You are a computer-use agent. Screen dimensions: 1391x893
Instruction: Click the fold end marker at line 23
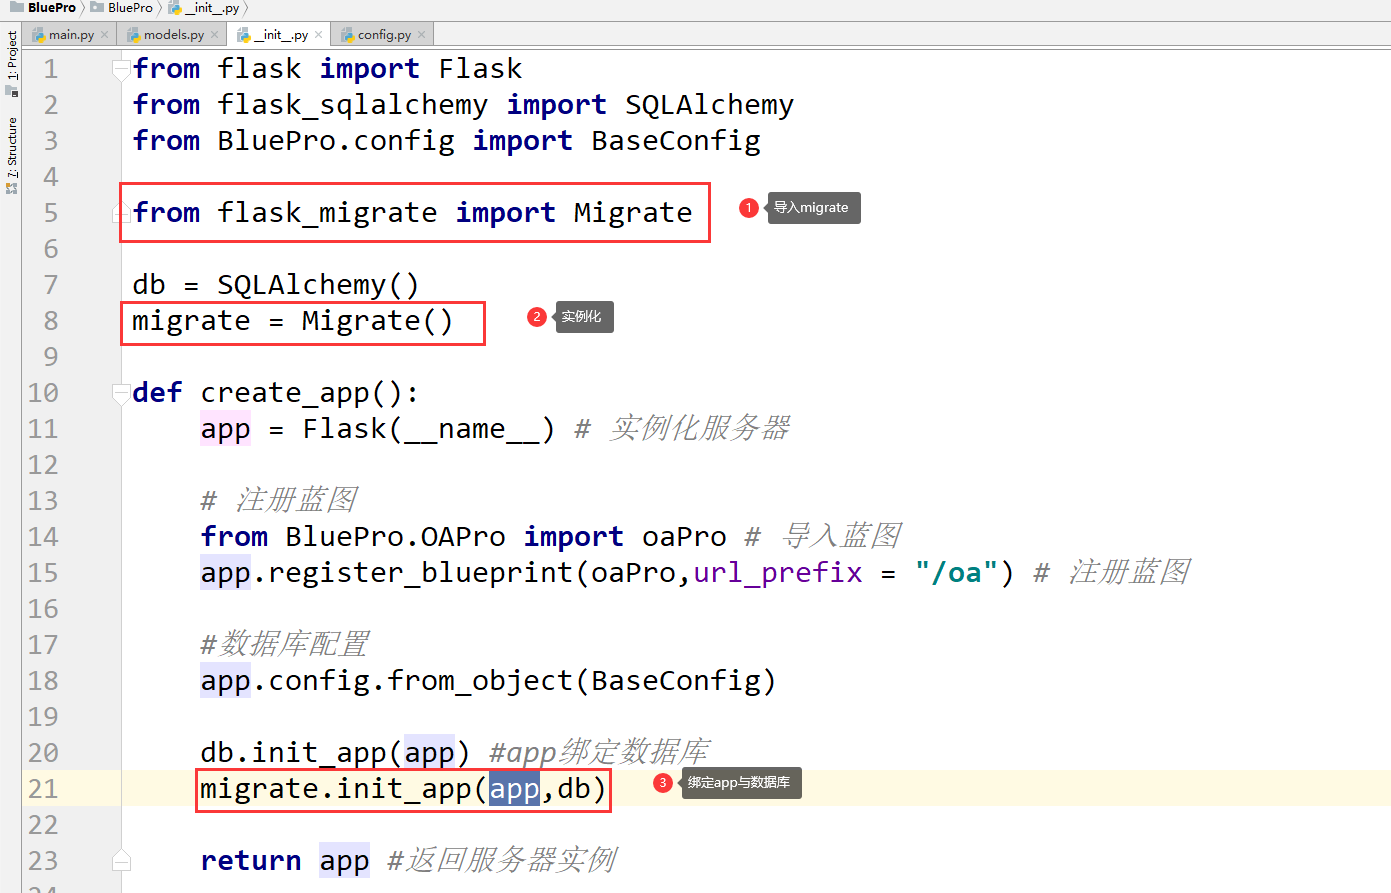[x=121, y=860]
